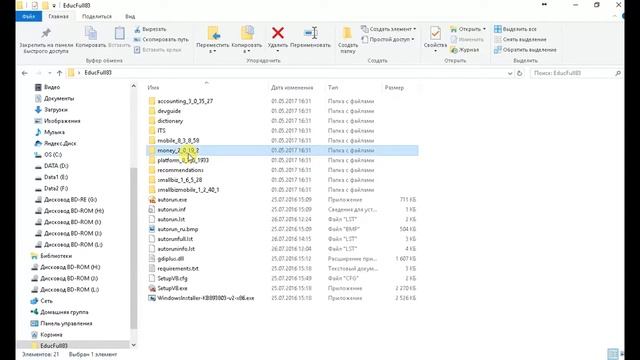Click Invert selection in ribbon

pos(525,50)
